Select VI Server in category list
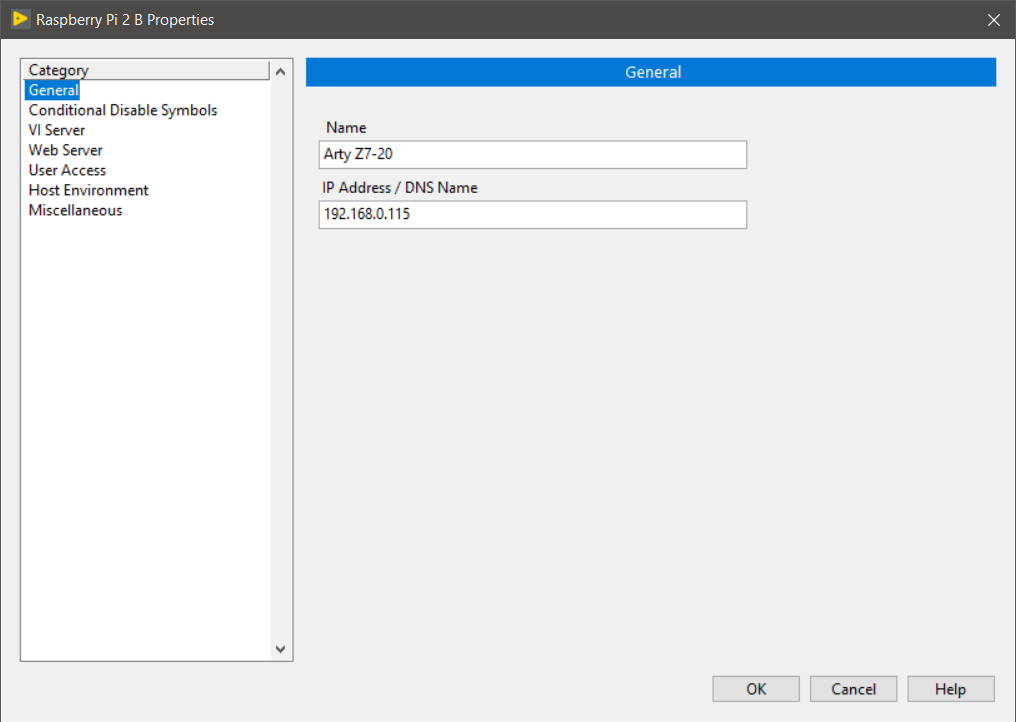The image size is (1016, 722). 57,130
